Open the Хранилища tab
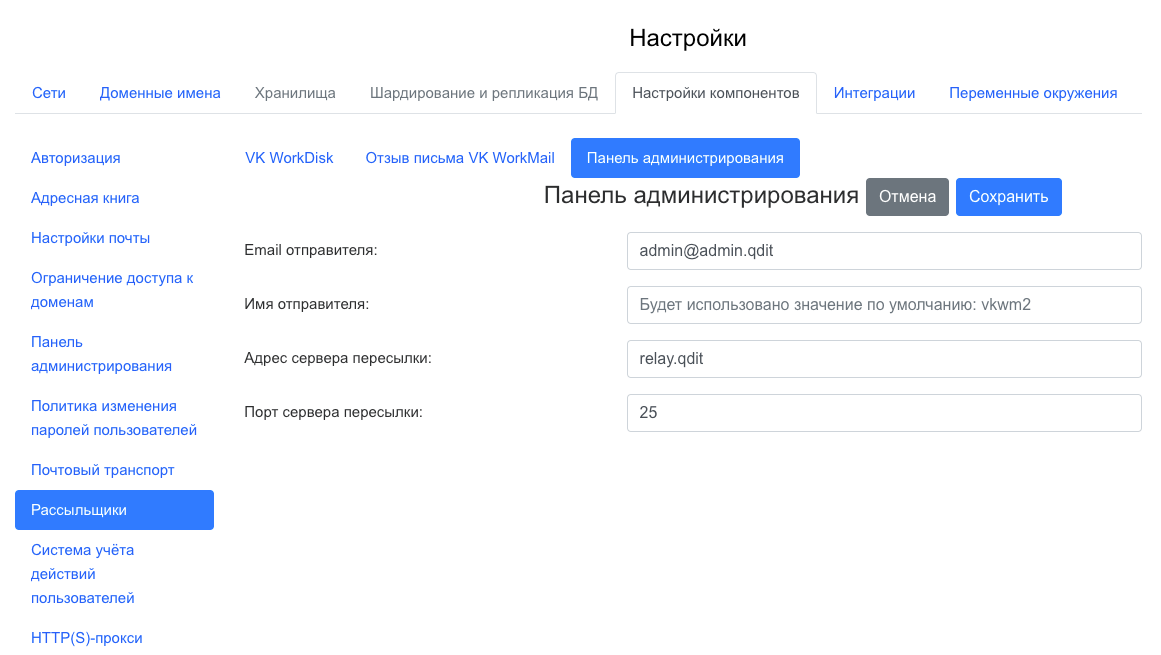 [295, 93]
